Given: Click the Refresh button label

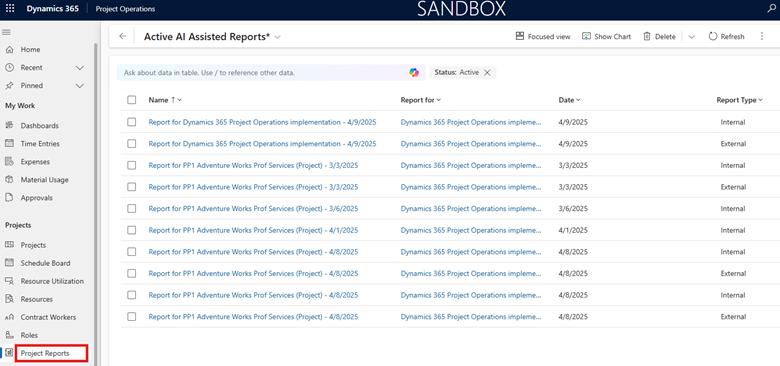Looking at the screenshot, I should (x=733, y=37).
